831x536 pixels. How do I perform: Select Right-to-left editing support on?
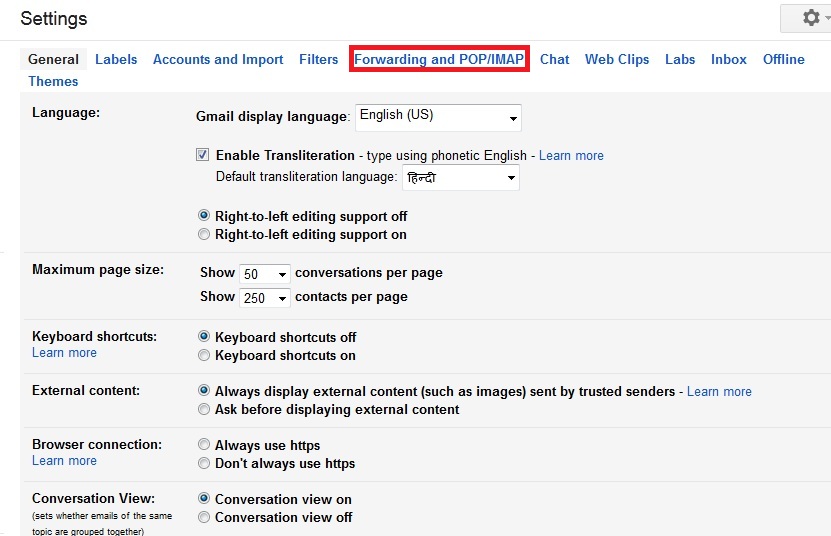coord(204,234)
